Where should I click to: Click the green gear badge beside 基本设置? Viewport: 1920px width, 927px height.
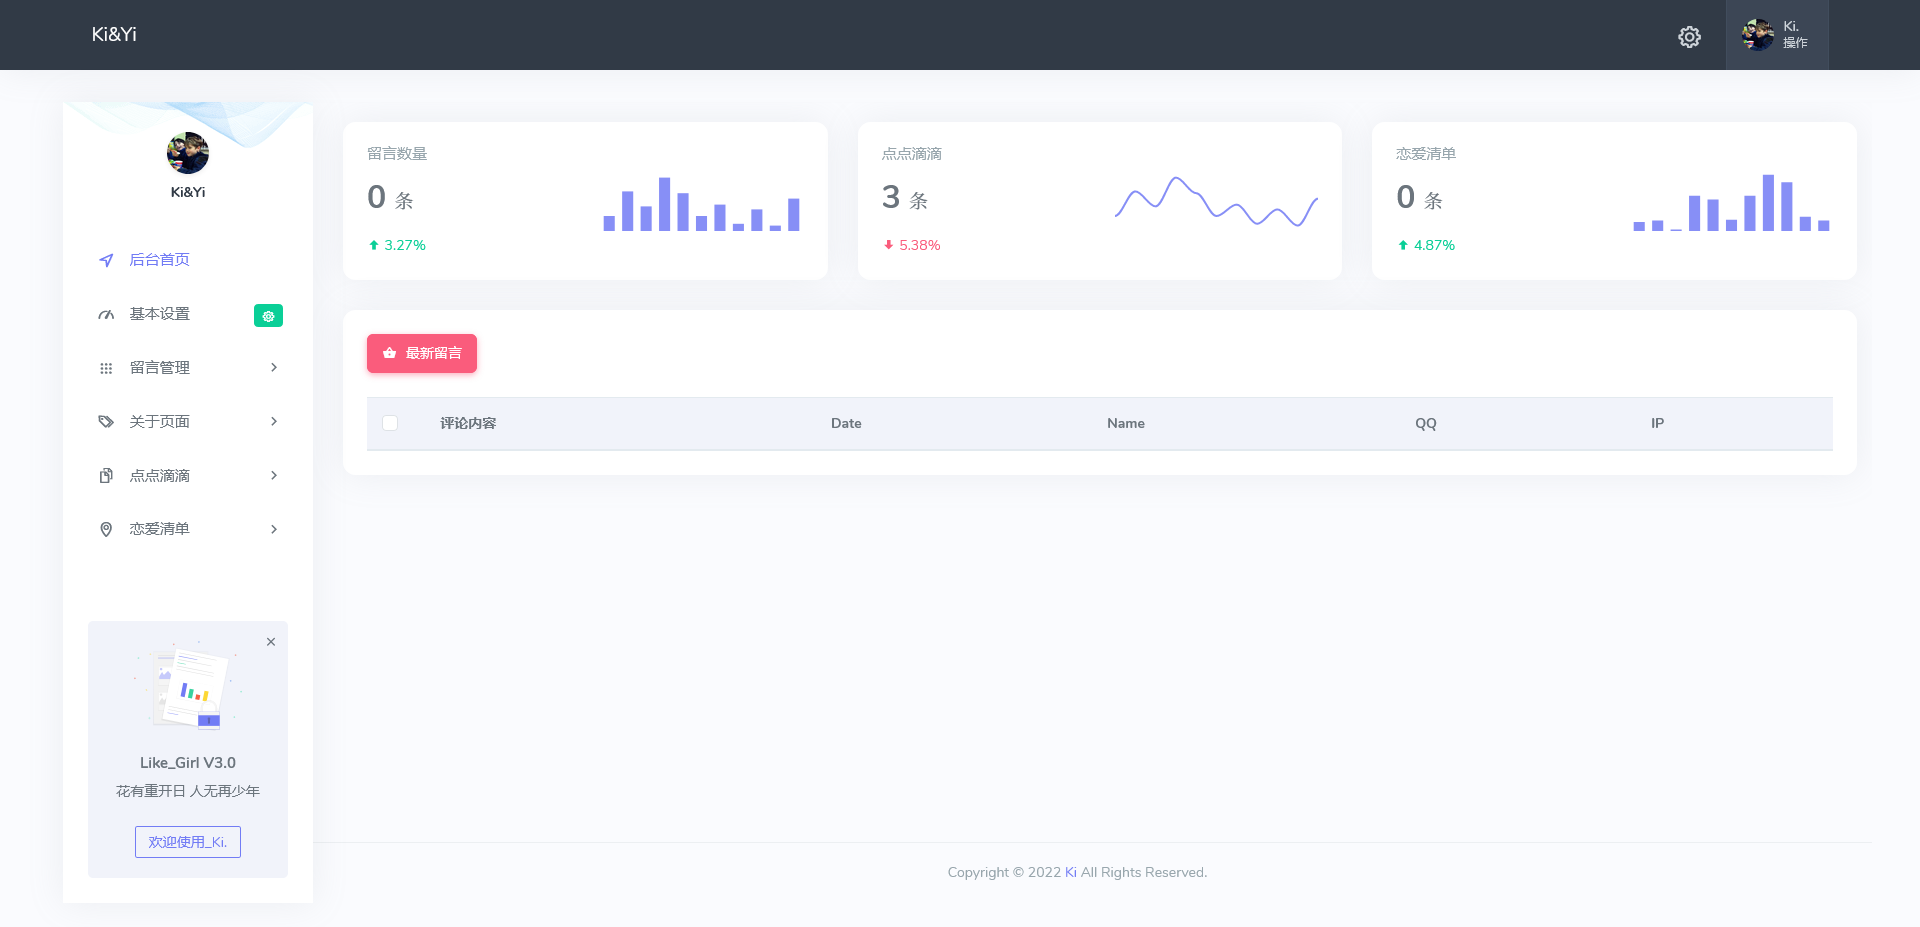268,316
